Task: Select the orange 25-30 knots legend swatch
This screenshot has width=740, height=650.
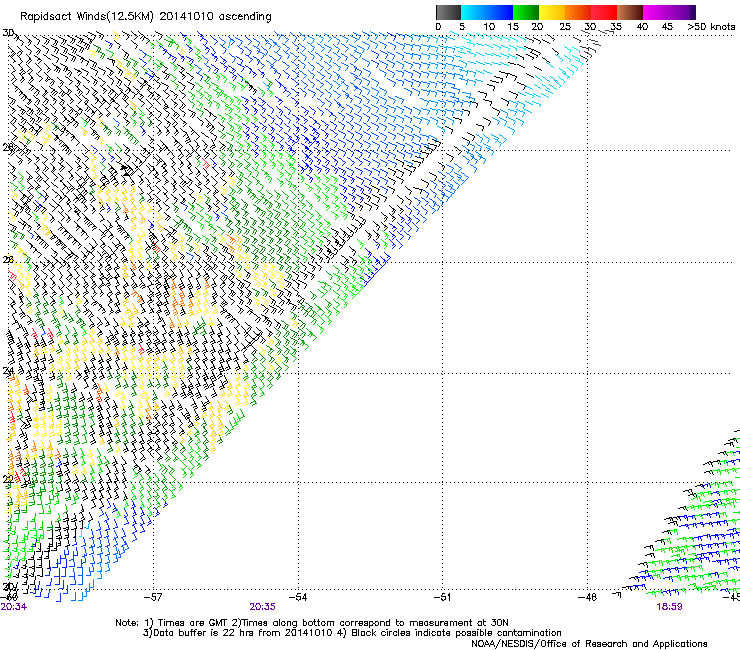Action: (x=578, y=12)
